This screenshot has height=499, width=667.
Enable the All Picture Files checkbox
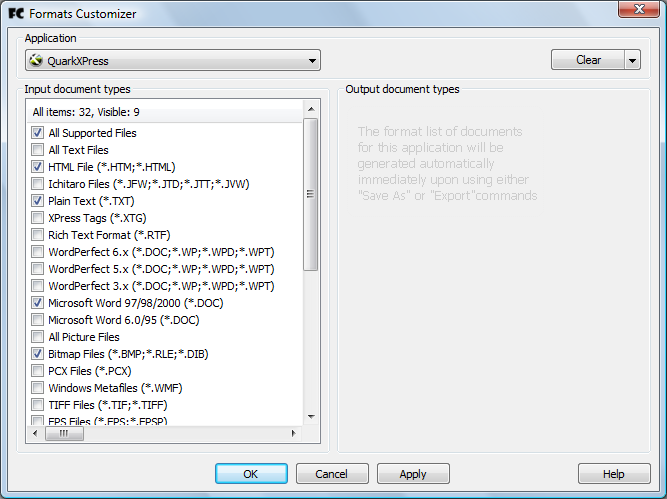point(37,337)
